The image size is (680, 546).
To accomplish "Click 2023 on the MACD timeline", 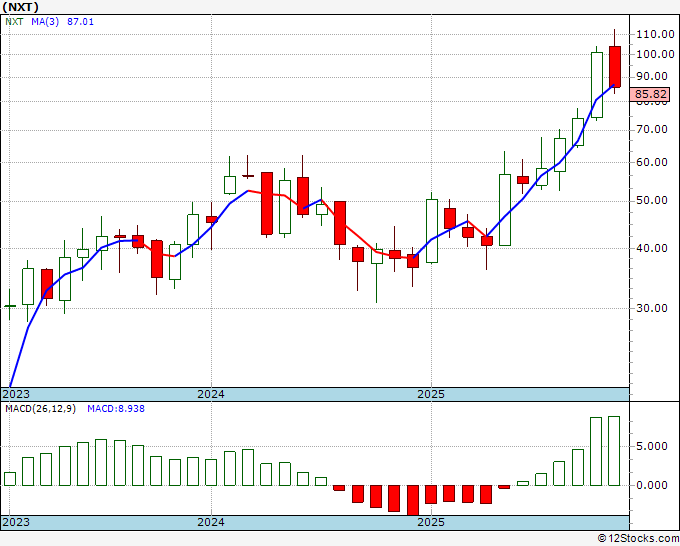I will (16, 522).
